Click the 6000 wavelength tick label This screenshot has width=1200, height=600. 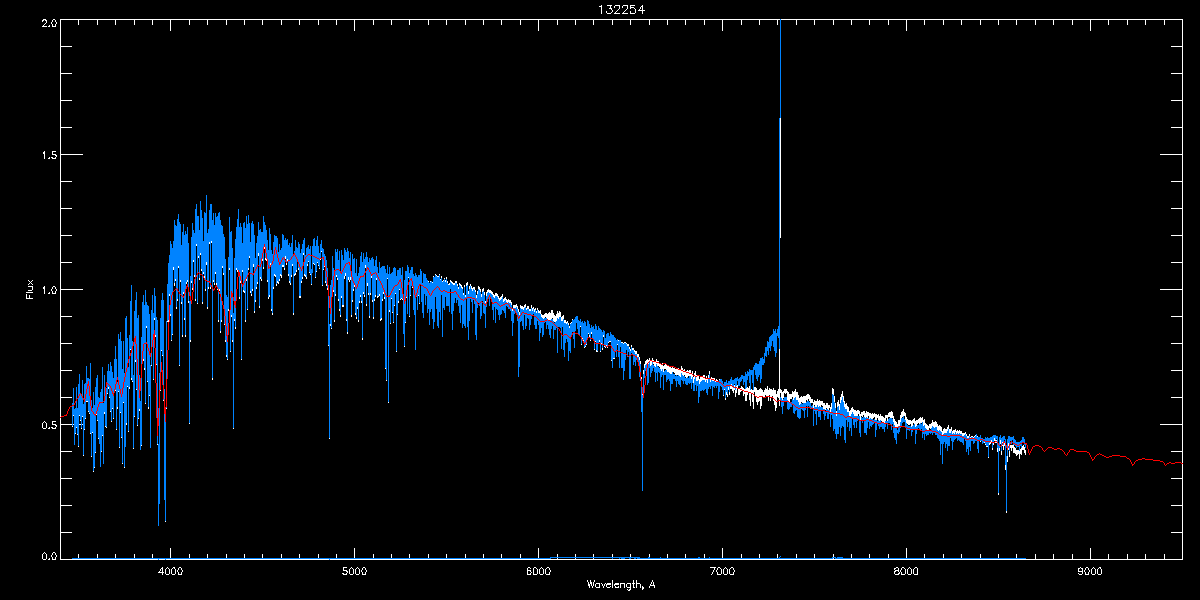point(538,572)
